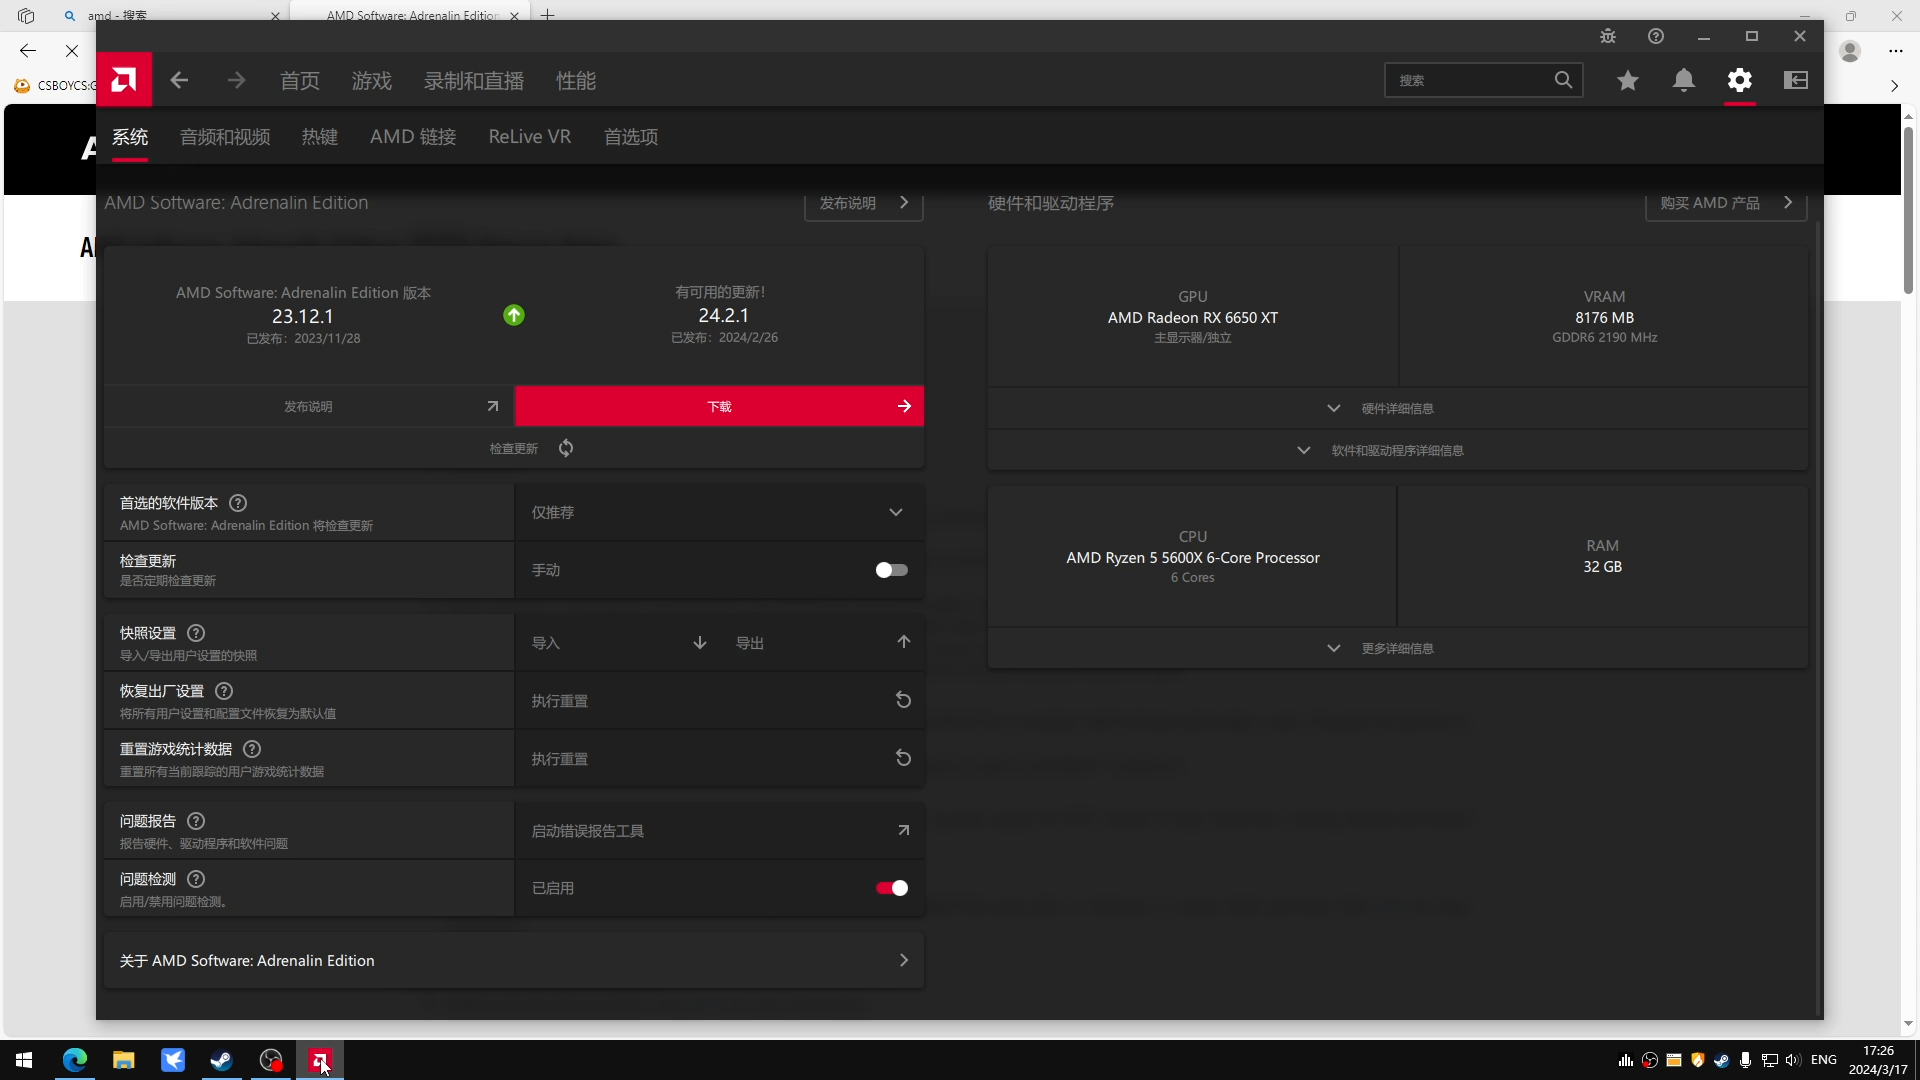Switch to AMD 链接 settings tab
Screen dimensions: 1920x1080
[x=413, y=137]
